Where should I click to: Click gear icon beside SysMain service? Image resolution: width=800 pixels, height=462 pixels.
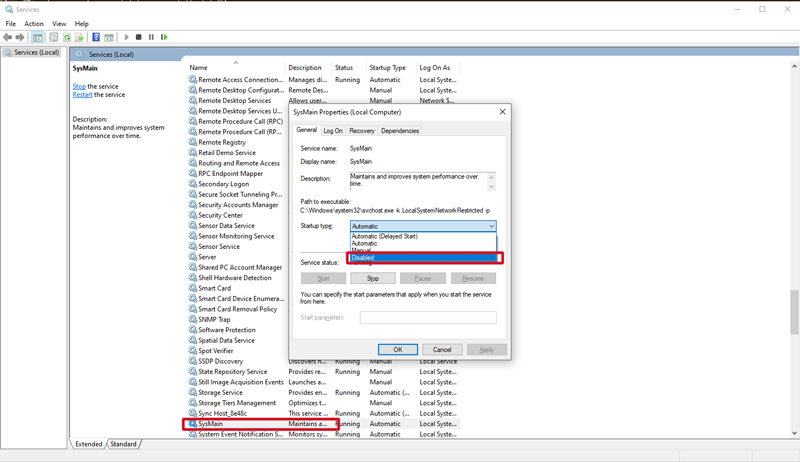[192, 423]
